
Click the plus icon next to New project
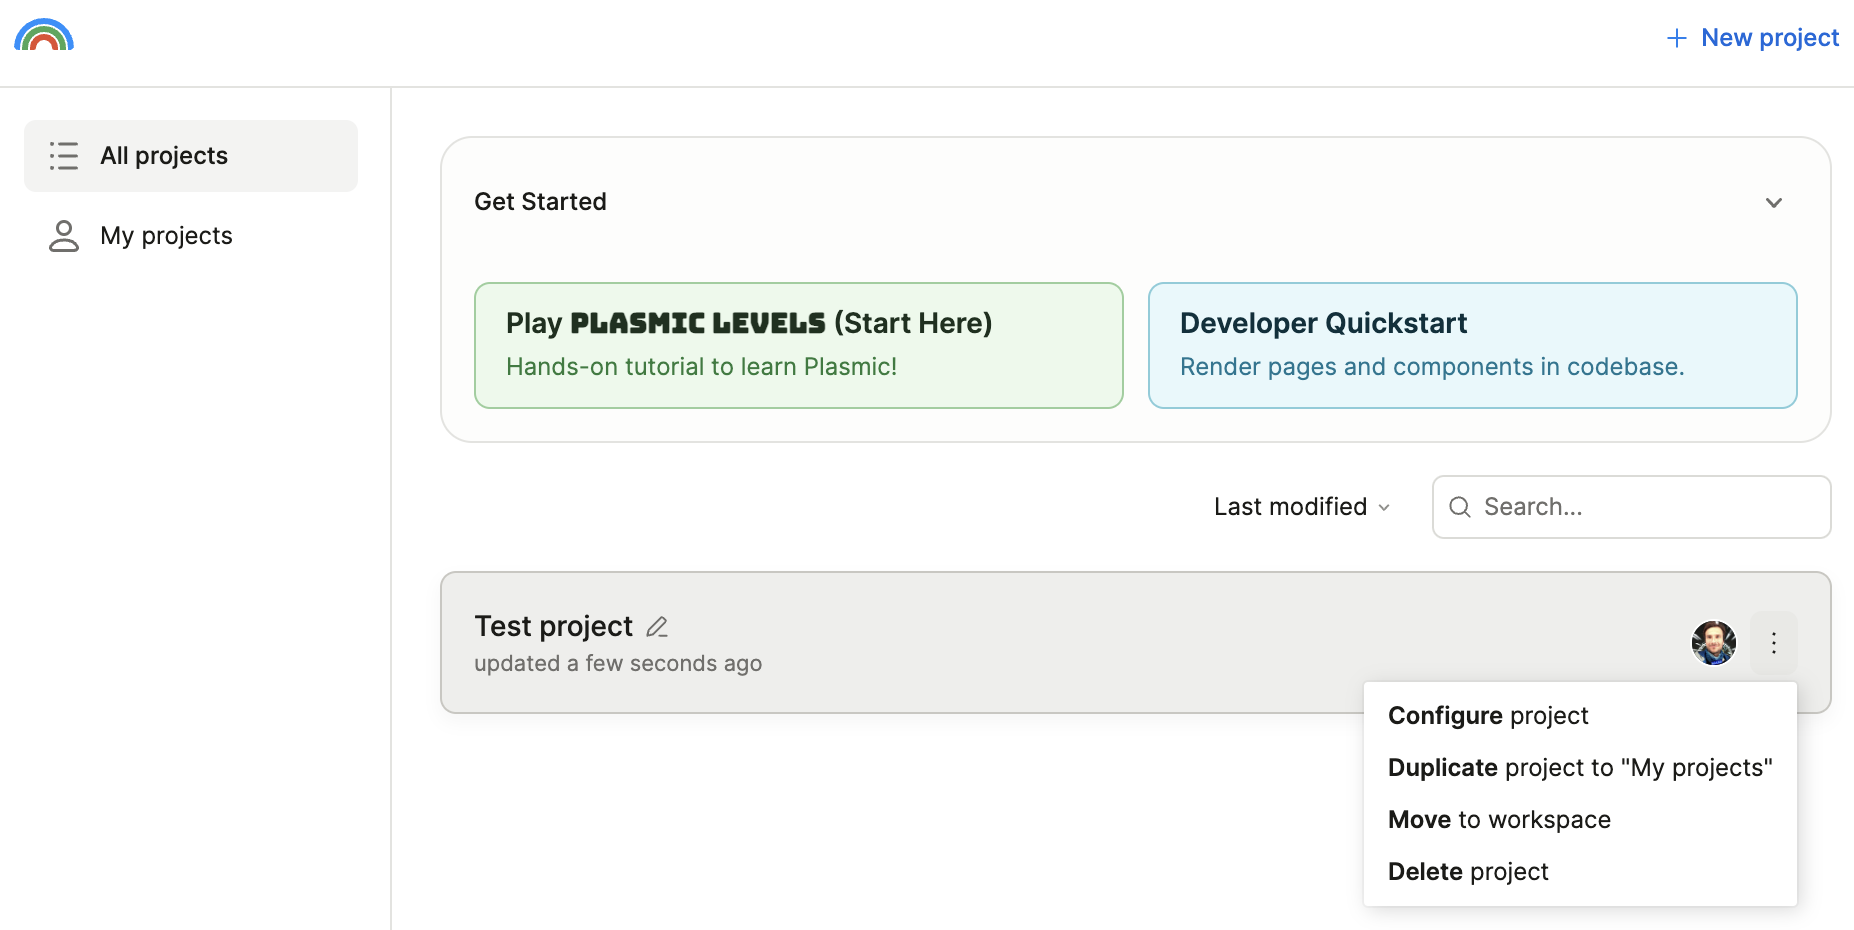tap(1675, 38)
